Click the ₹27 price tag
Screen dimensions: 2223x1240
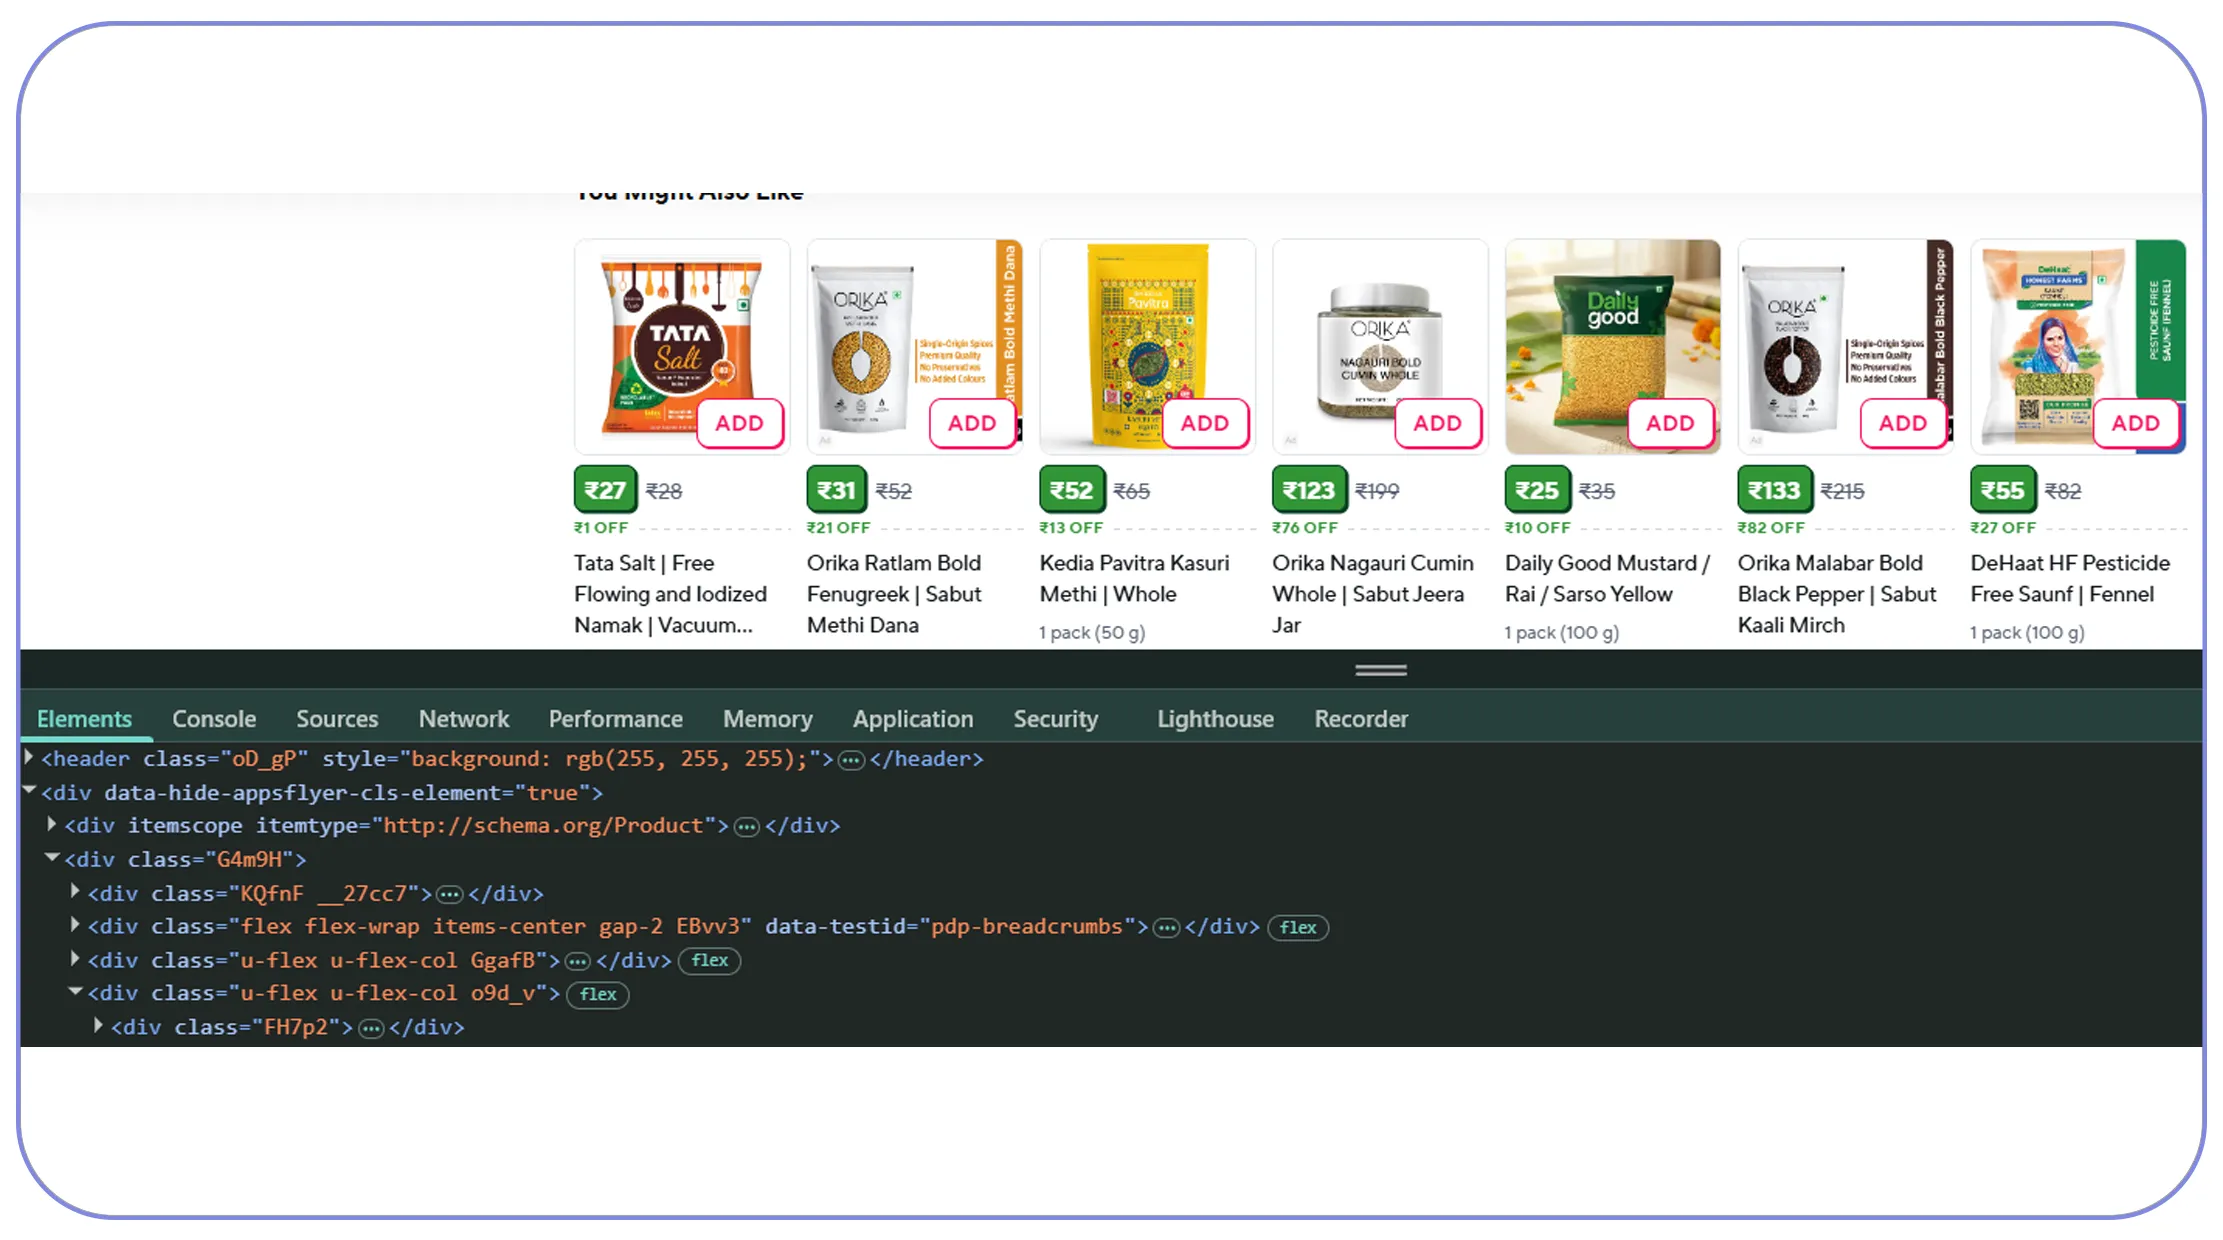coord(605,490)
